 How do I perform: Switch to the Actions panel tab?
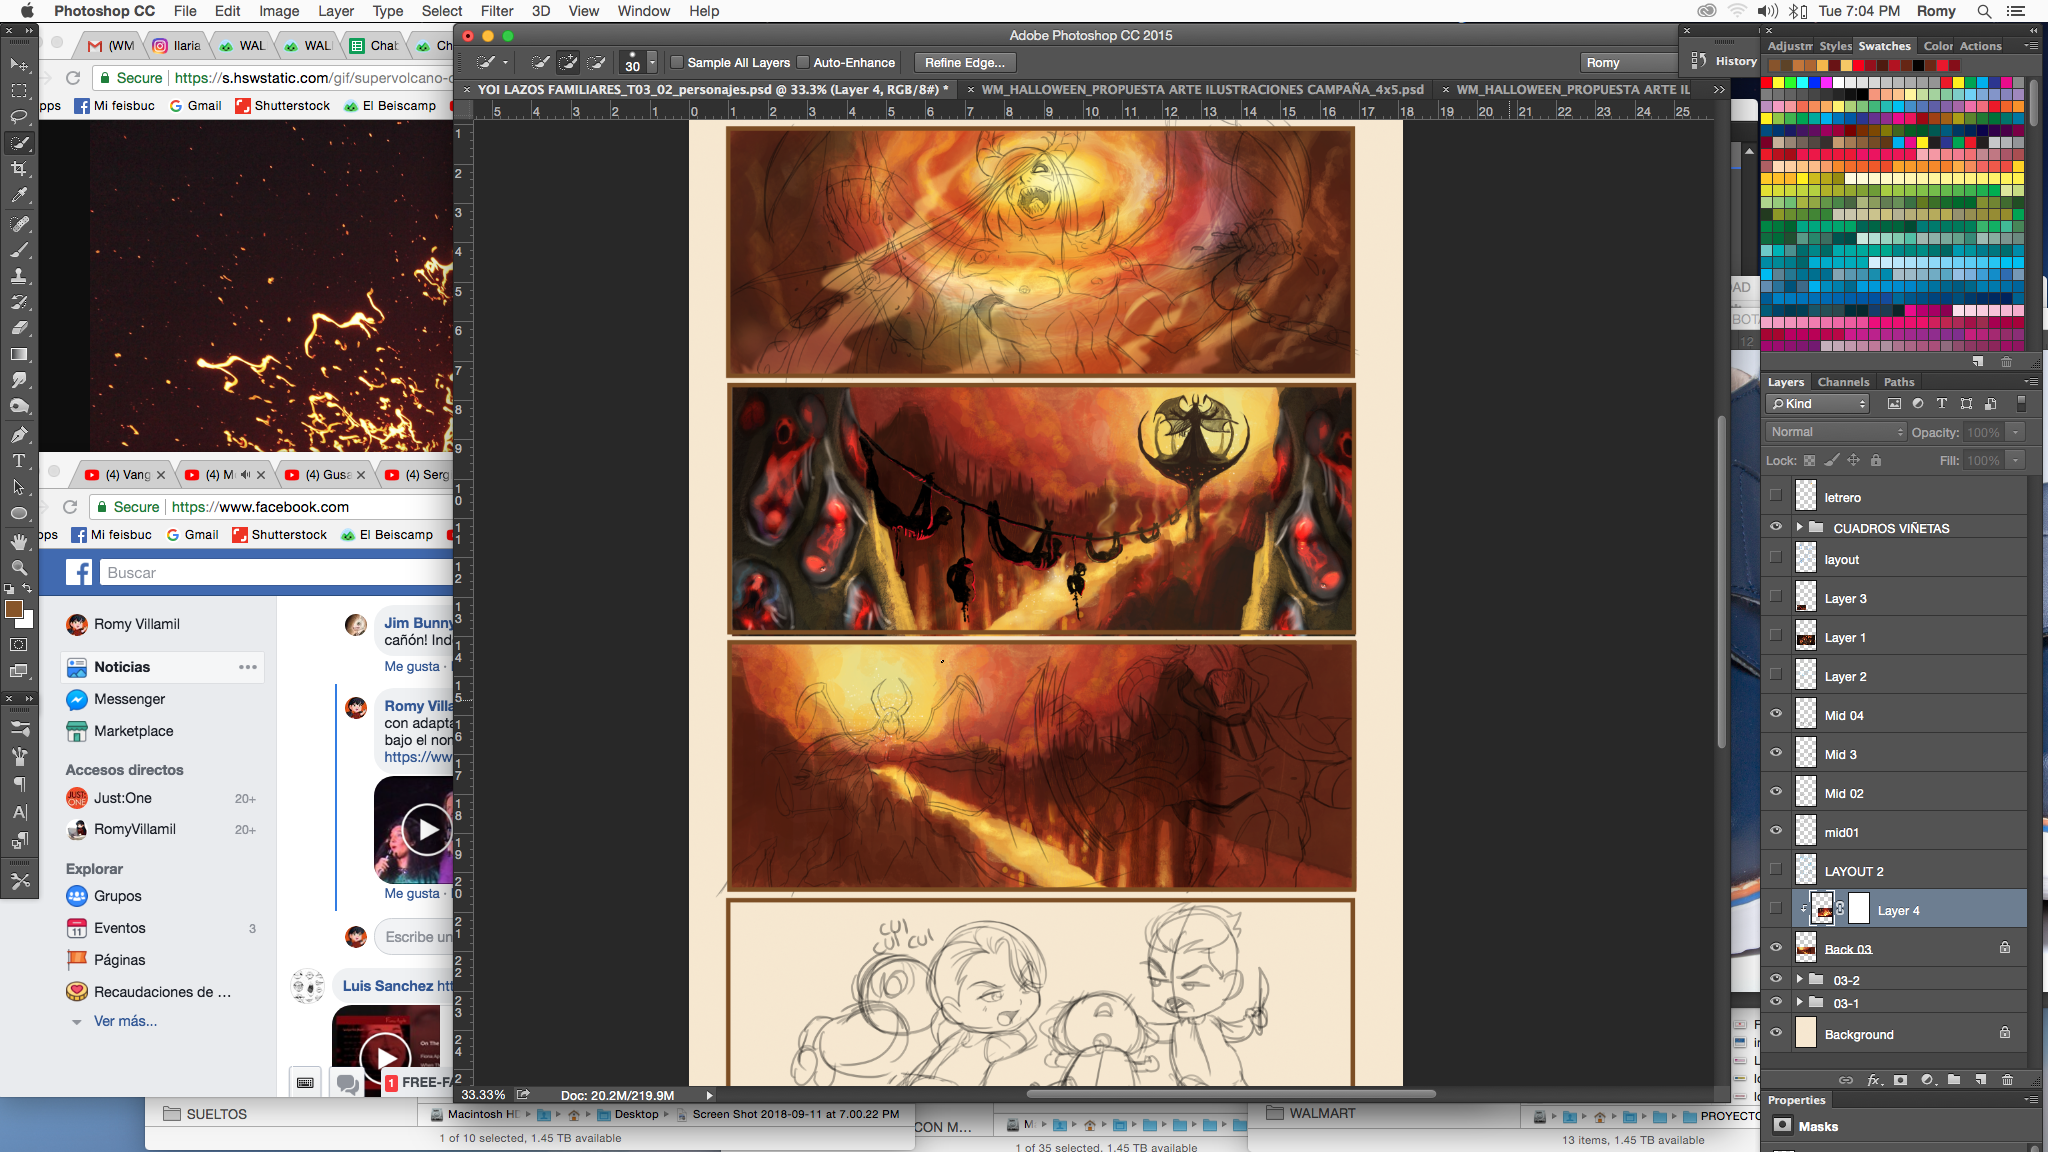click(x=1980, y=46)
